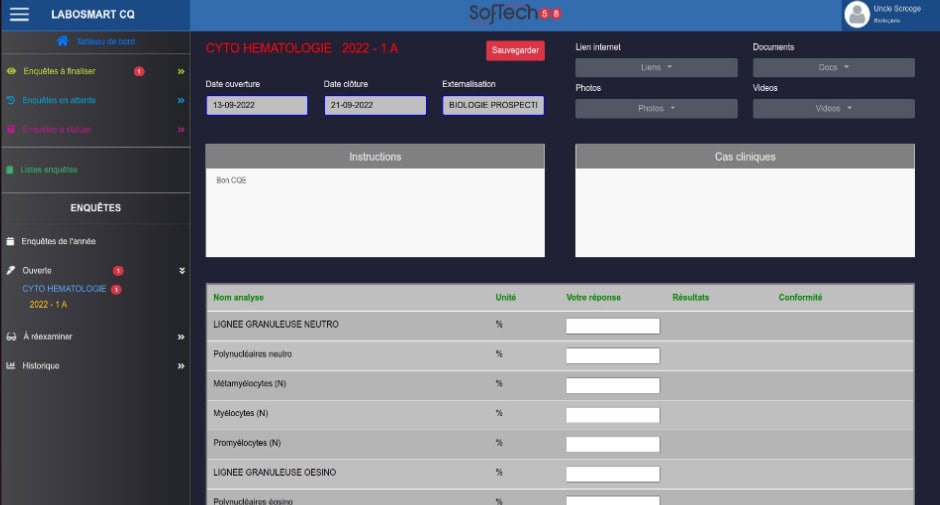The image size is (940, 505).
Task: Click the Bon CQE instruction text
Action: coord(231,180)
